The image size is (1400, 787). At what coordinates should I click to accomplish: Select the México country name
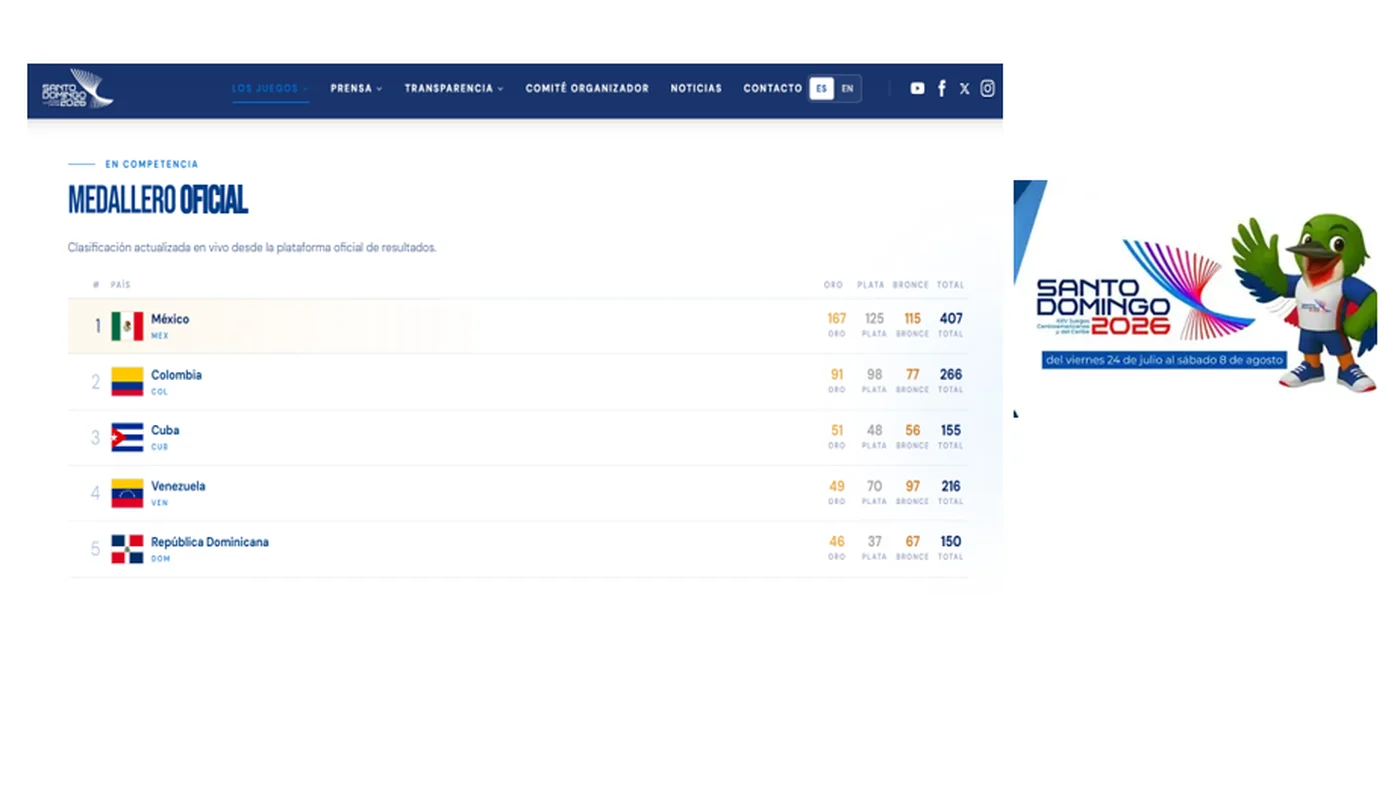(170, 319)
